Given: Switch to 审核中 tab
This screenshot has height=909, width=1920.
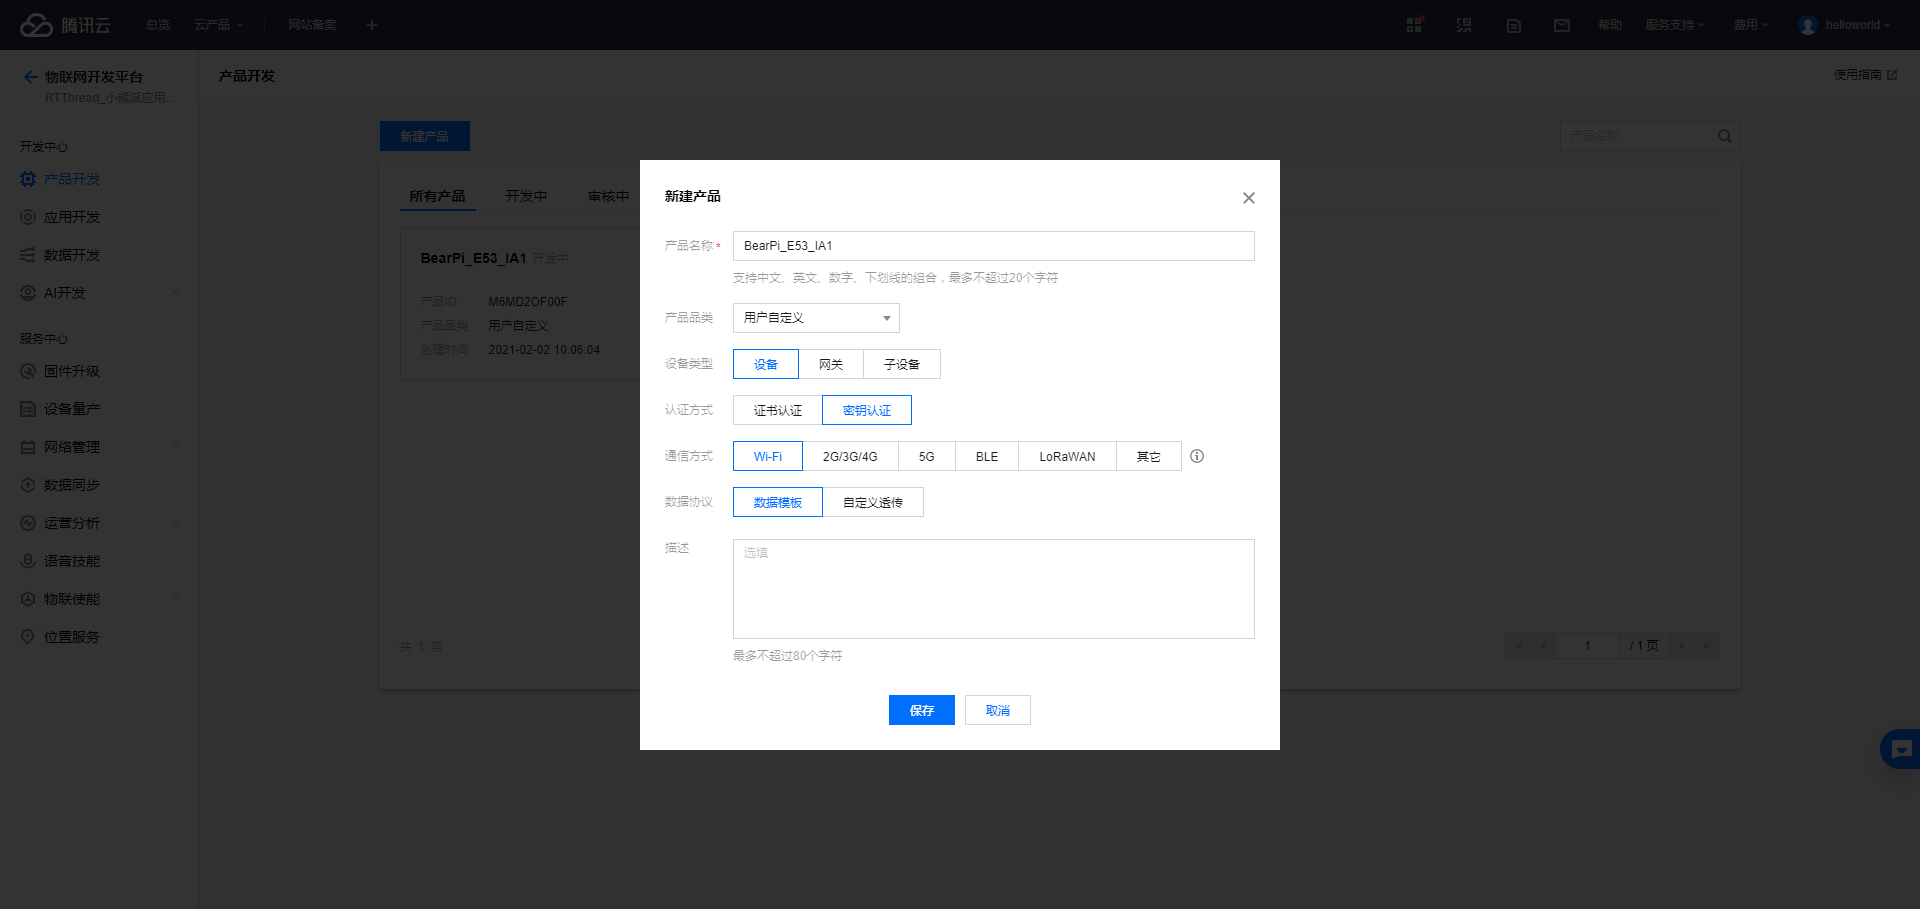Looking at the screenshot, I should pyautogui.click(x=608, y=196).
